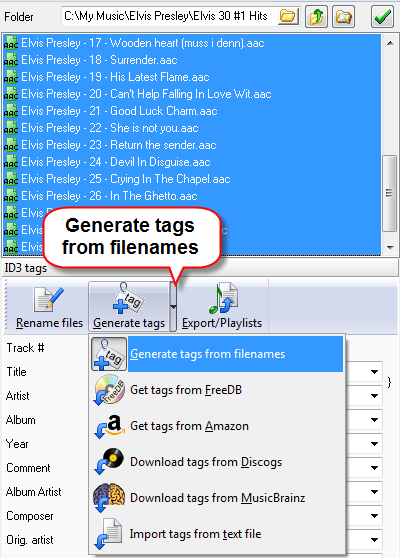Choose Generate tags from filenames menu item
Image resolution: width=400 pixels, height=558 pixels.
click(x=217, y=354)
